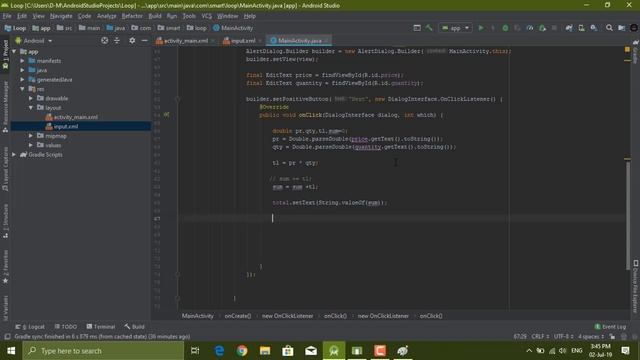Collapse the res folder
The width and height of the screenshot is (640, 360).
pyautogui.click(x=22, y=89)
